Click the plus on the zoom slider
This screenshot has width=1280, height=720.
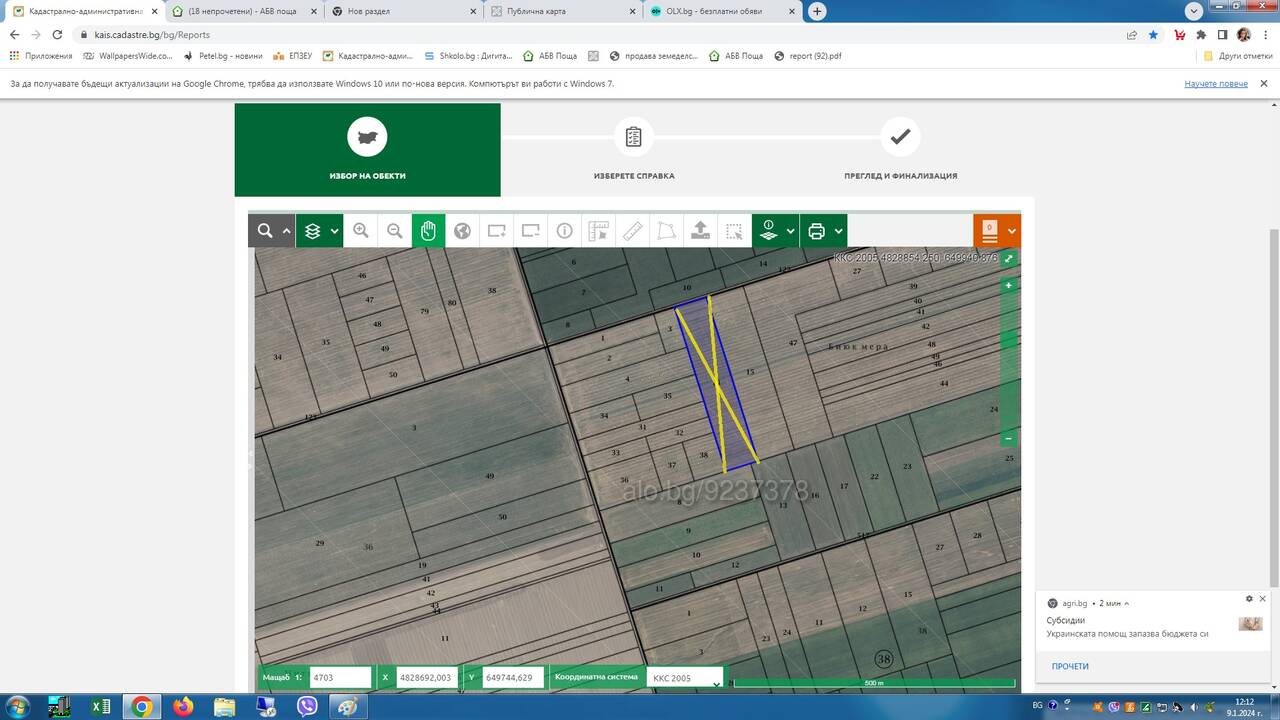pos(1009,286)
